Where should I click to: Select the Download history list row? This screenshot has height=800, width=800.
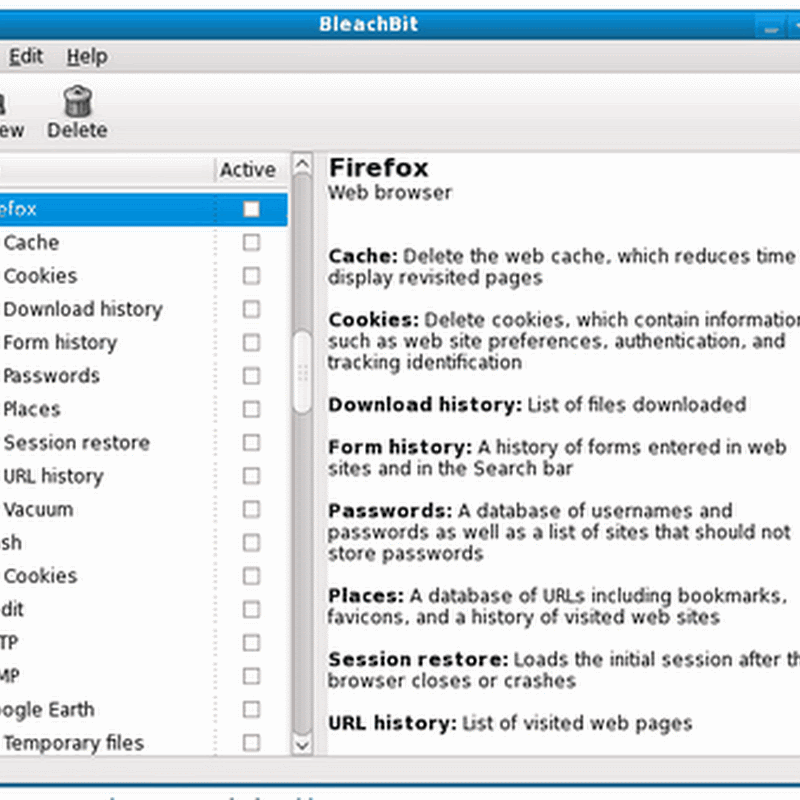(x=144, y=309)
